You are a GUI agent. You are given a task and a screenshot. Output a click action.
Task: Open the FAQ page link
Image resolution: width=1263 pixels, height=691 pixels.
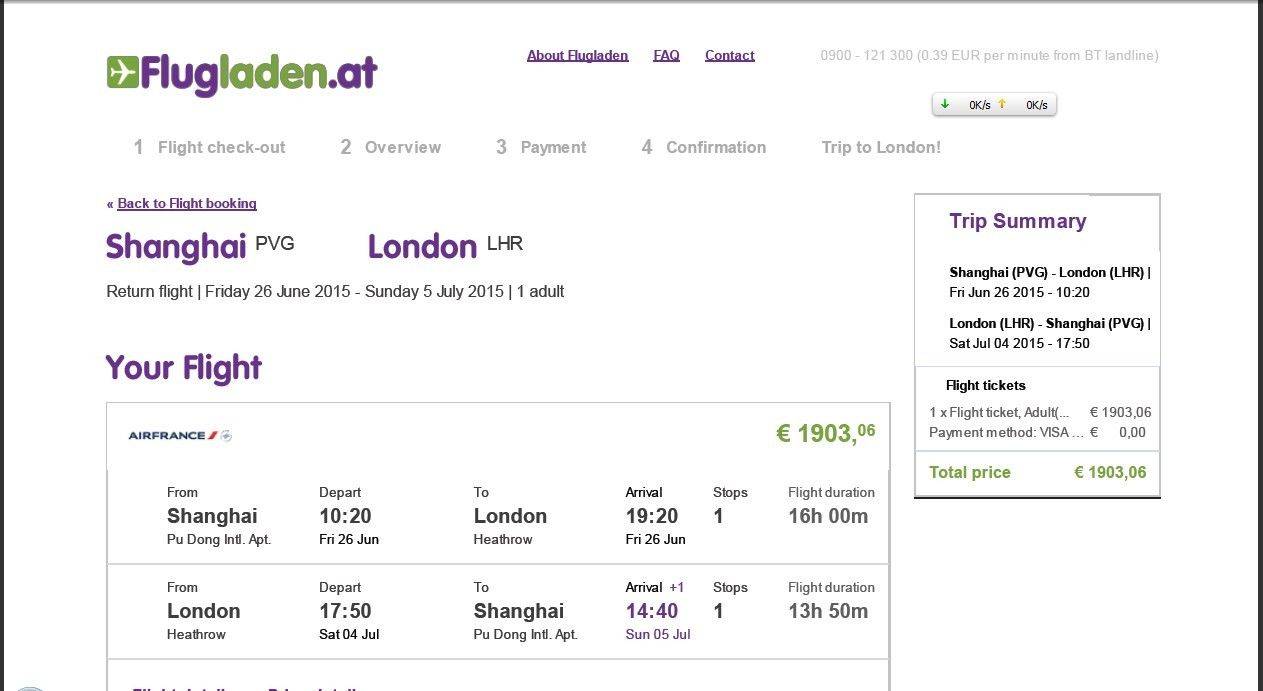point(666,55)
